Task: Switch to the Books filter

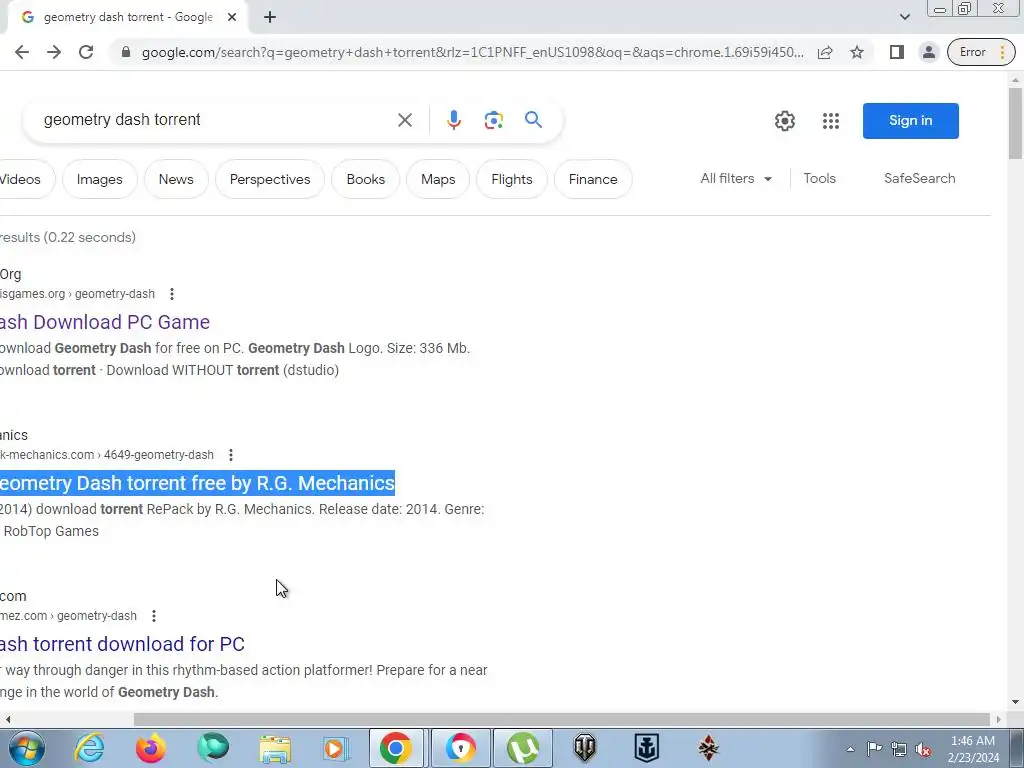Action: (365, 179)
